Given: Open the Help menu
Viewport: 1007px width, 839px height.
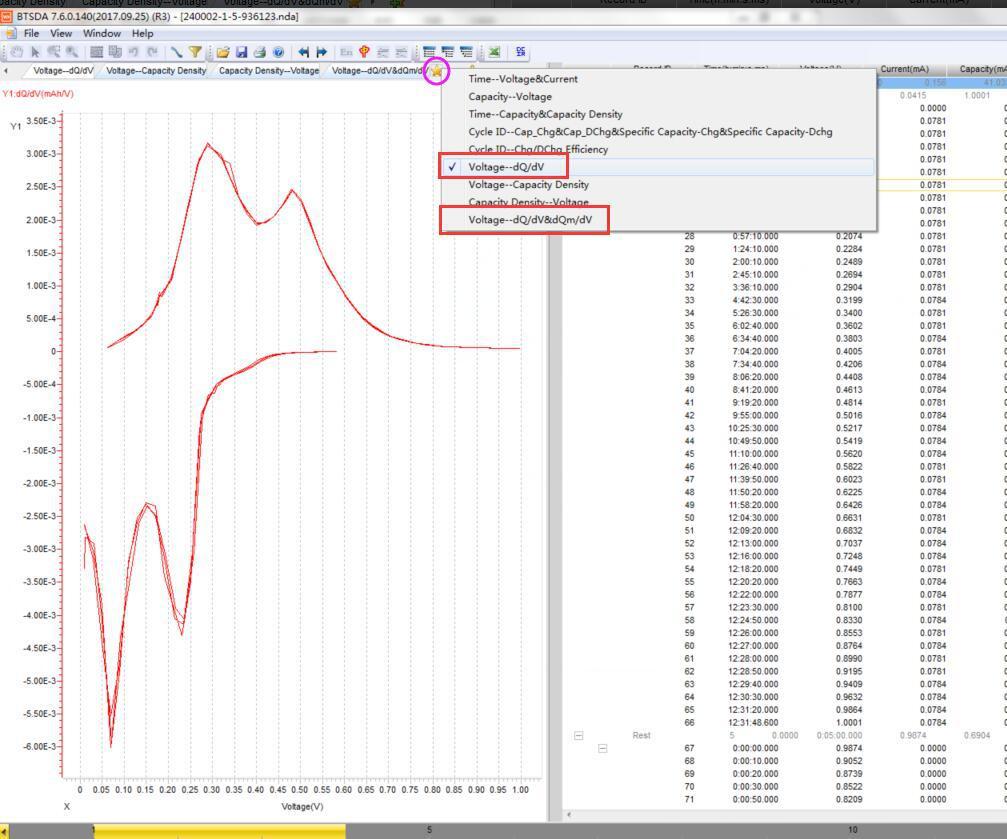Looking at the screenshot, I should point(143,33).
